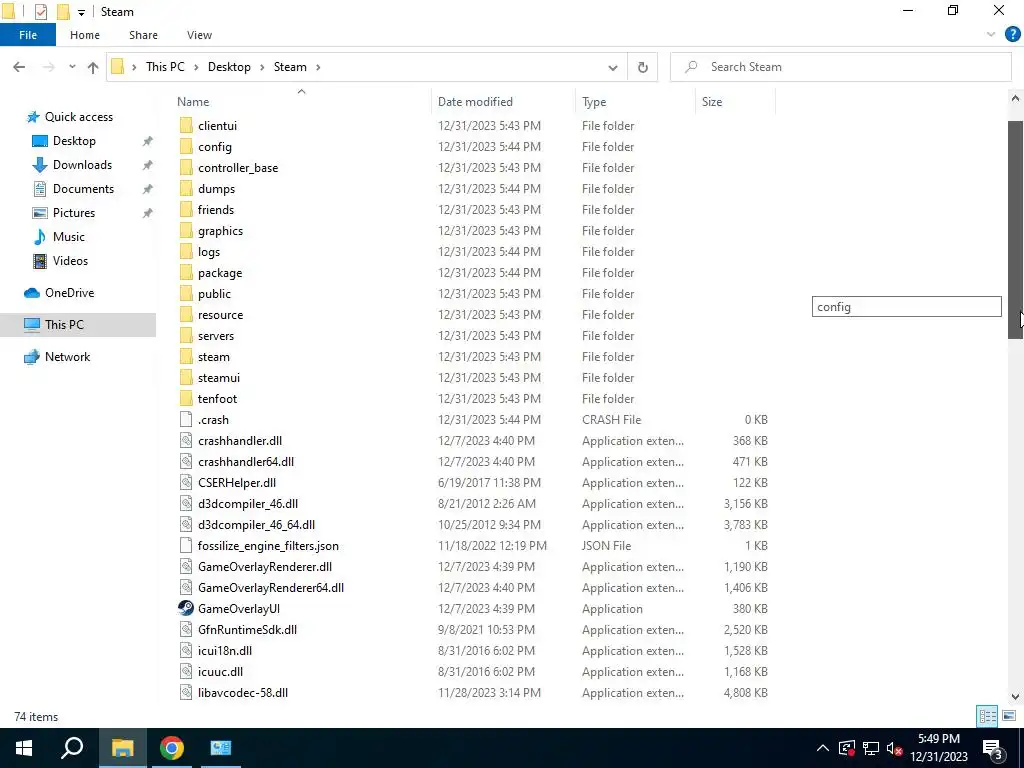Select Network in navigation pane
This screenshot has width=1024, height=768.
pyautogui.click(x=67, y=357)
